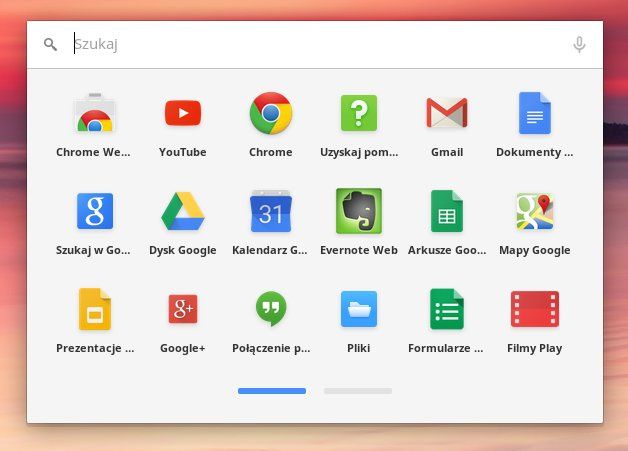The width and height of the screenshot is (628, 451).
Task: Open the Kalendarz Google icon
Action: point(271,211)
